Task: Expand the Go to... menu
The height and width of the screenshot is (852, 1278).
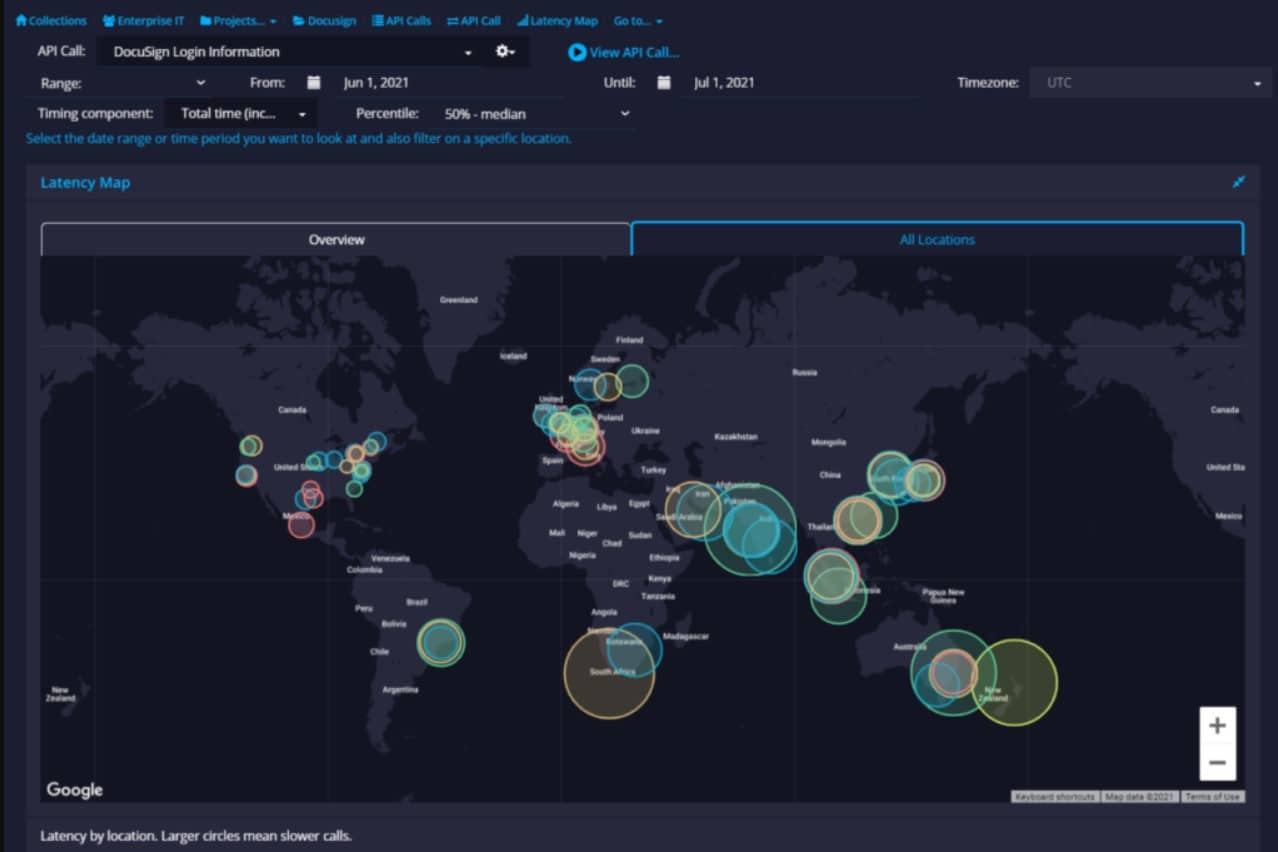Action: [638, 20]
